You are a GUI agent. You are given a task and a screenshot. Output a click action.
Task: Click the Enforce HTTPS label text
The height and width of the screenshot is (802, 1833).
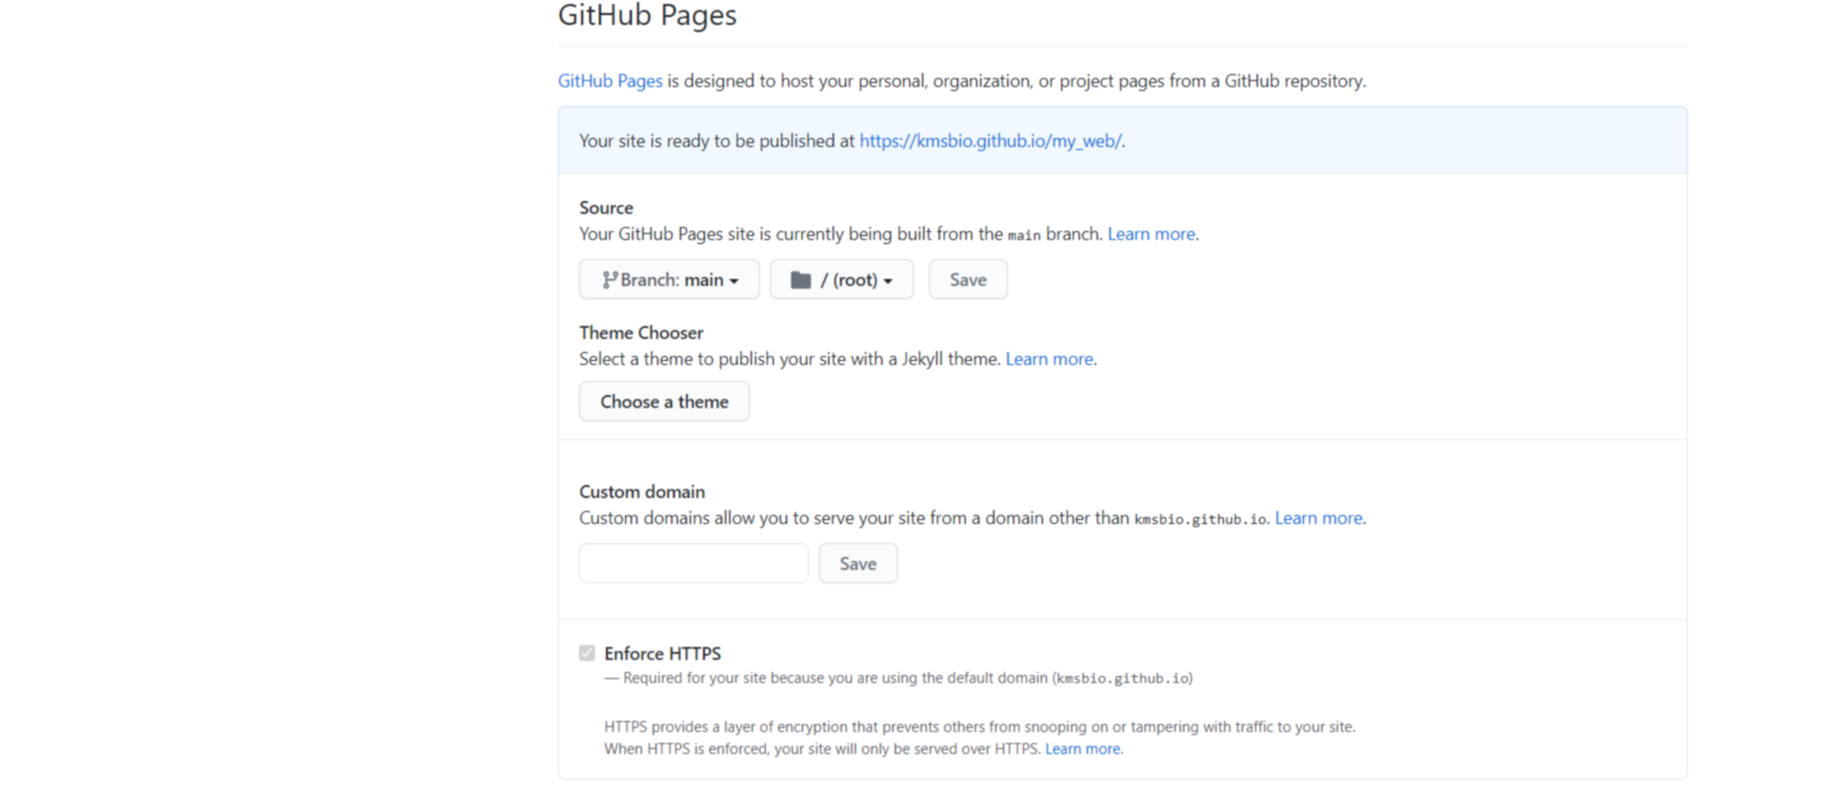tap(662, 654)
